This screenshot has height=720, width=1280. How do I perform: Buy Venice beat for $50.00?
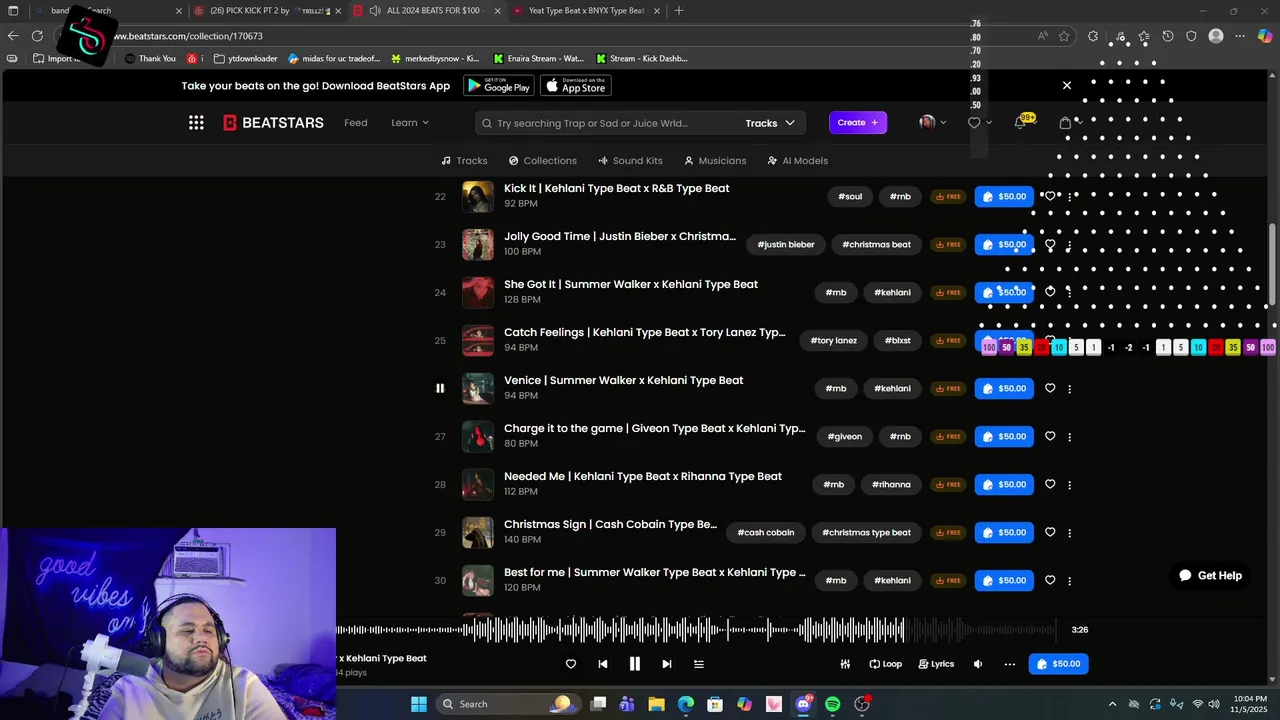pyautogui.click(x=1004, y=388)
